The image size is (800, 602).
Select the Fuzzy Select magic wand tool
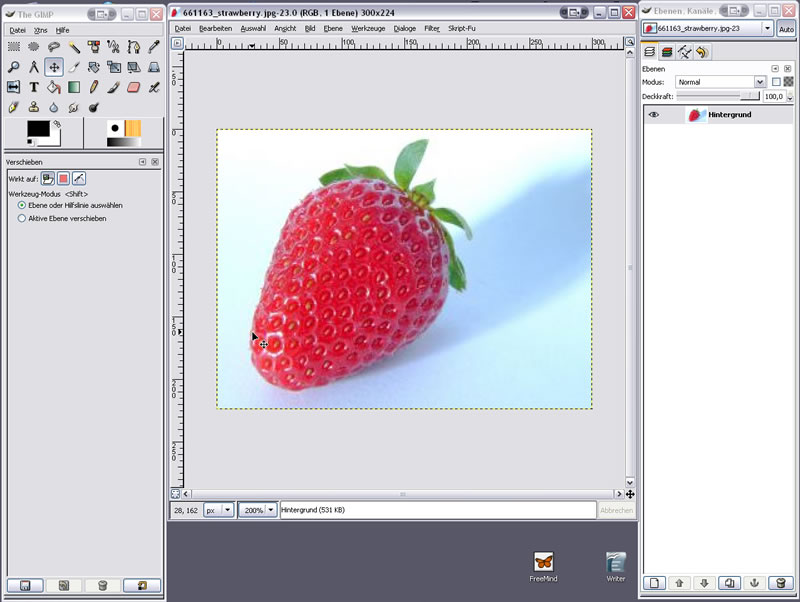pyautogui.click(x=74, y=47)
